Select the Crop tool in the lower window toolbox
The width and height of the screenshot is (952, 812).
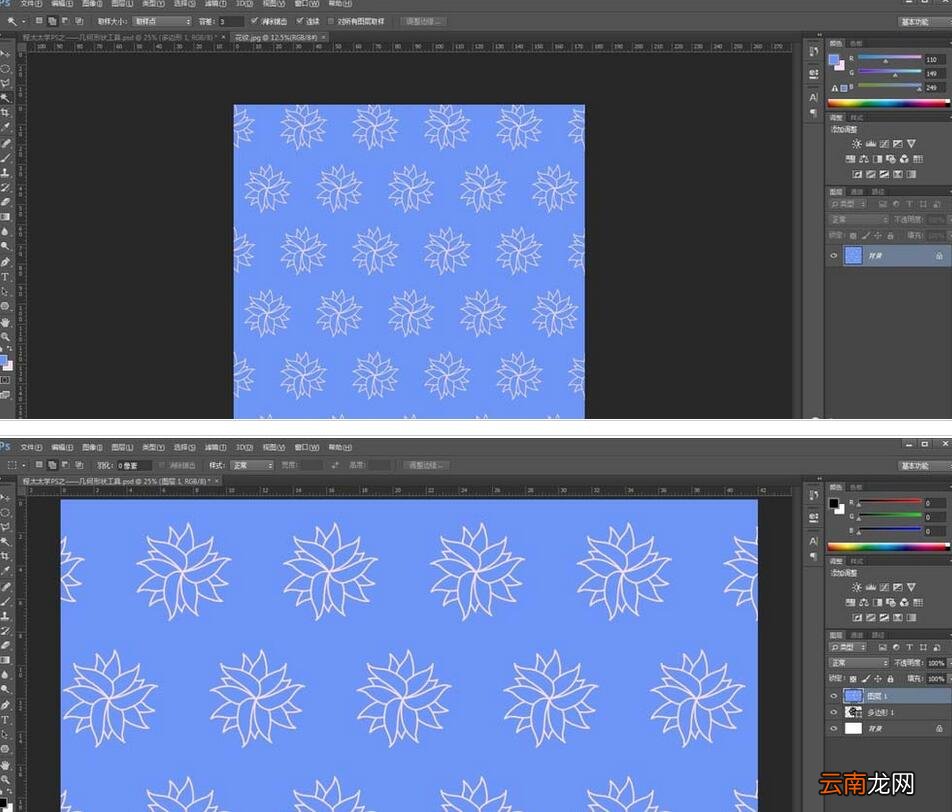point(5,556)
